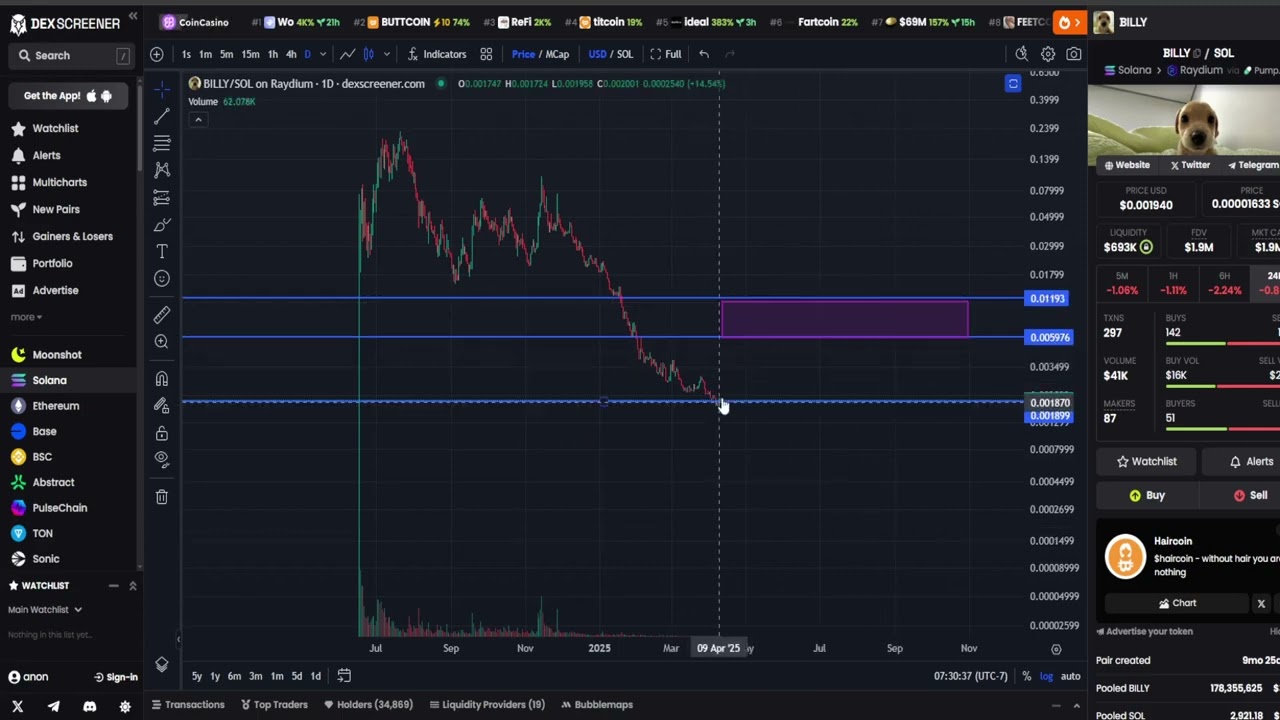1280x720 pixels.
Task: Expand the chart style dropdown arrow
Action: tap(386, 54)
